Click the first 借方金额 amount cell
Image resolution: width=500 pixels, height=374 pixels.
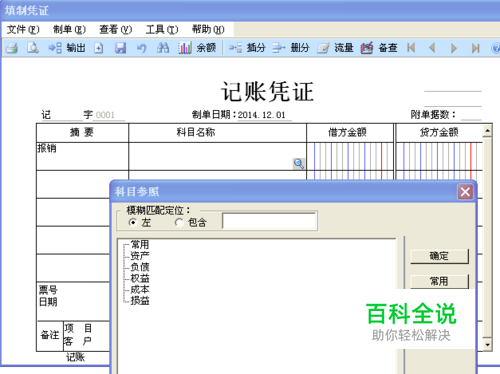(350, 157)
